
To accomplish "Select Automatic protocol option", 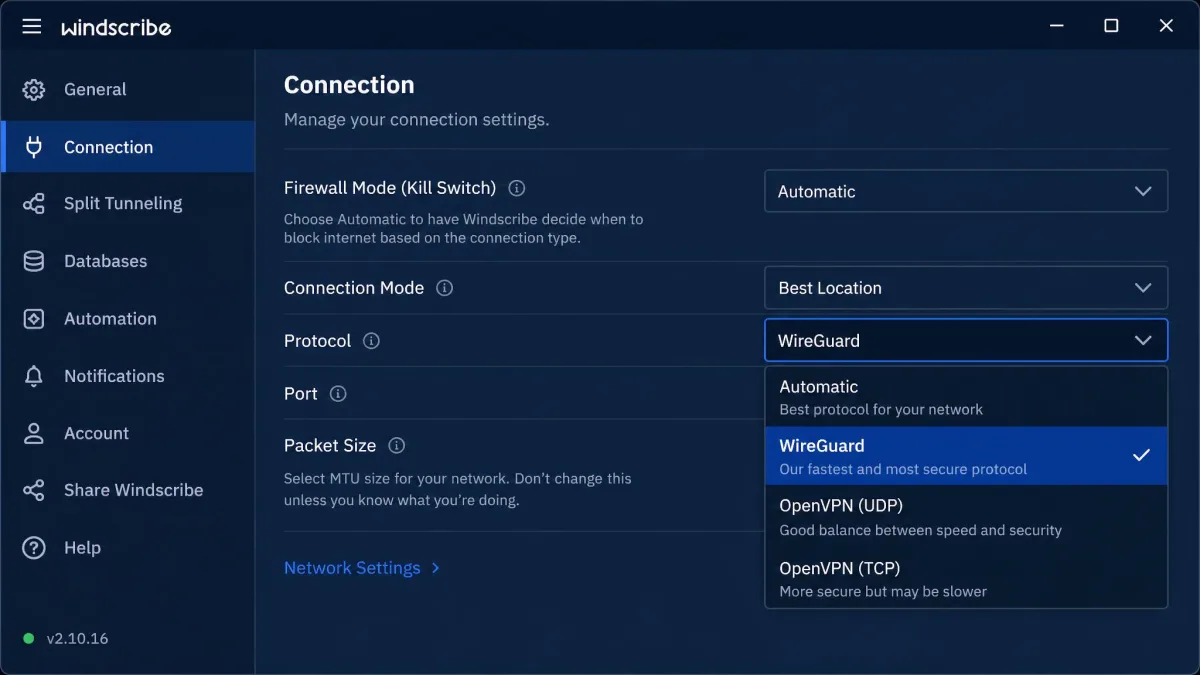I will coord(966,397).
